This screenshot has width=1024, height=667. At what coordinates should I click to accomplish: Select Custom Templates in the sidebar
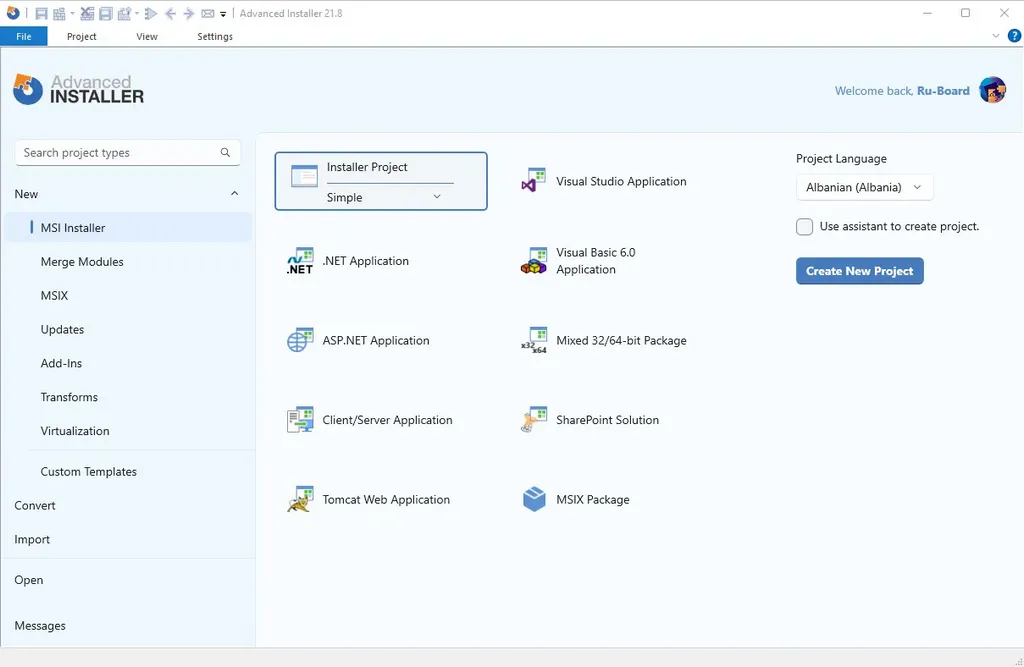[x=88, y=472]
